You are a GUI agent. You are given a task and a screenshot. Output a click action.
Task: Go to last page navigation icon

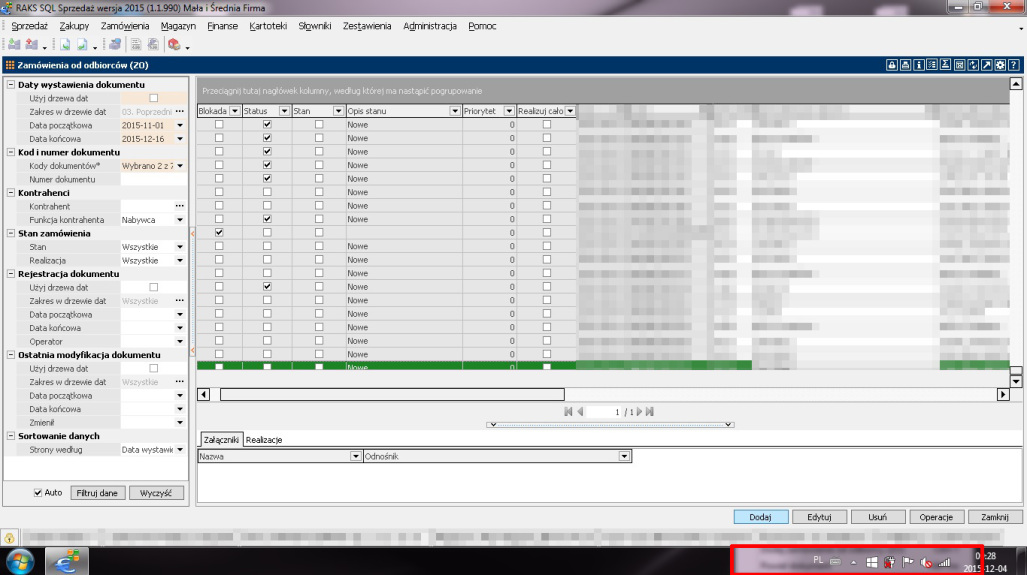[650, 412]
